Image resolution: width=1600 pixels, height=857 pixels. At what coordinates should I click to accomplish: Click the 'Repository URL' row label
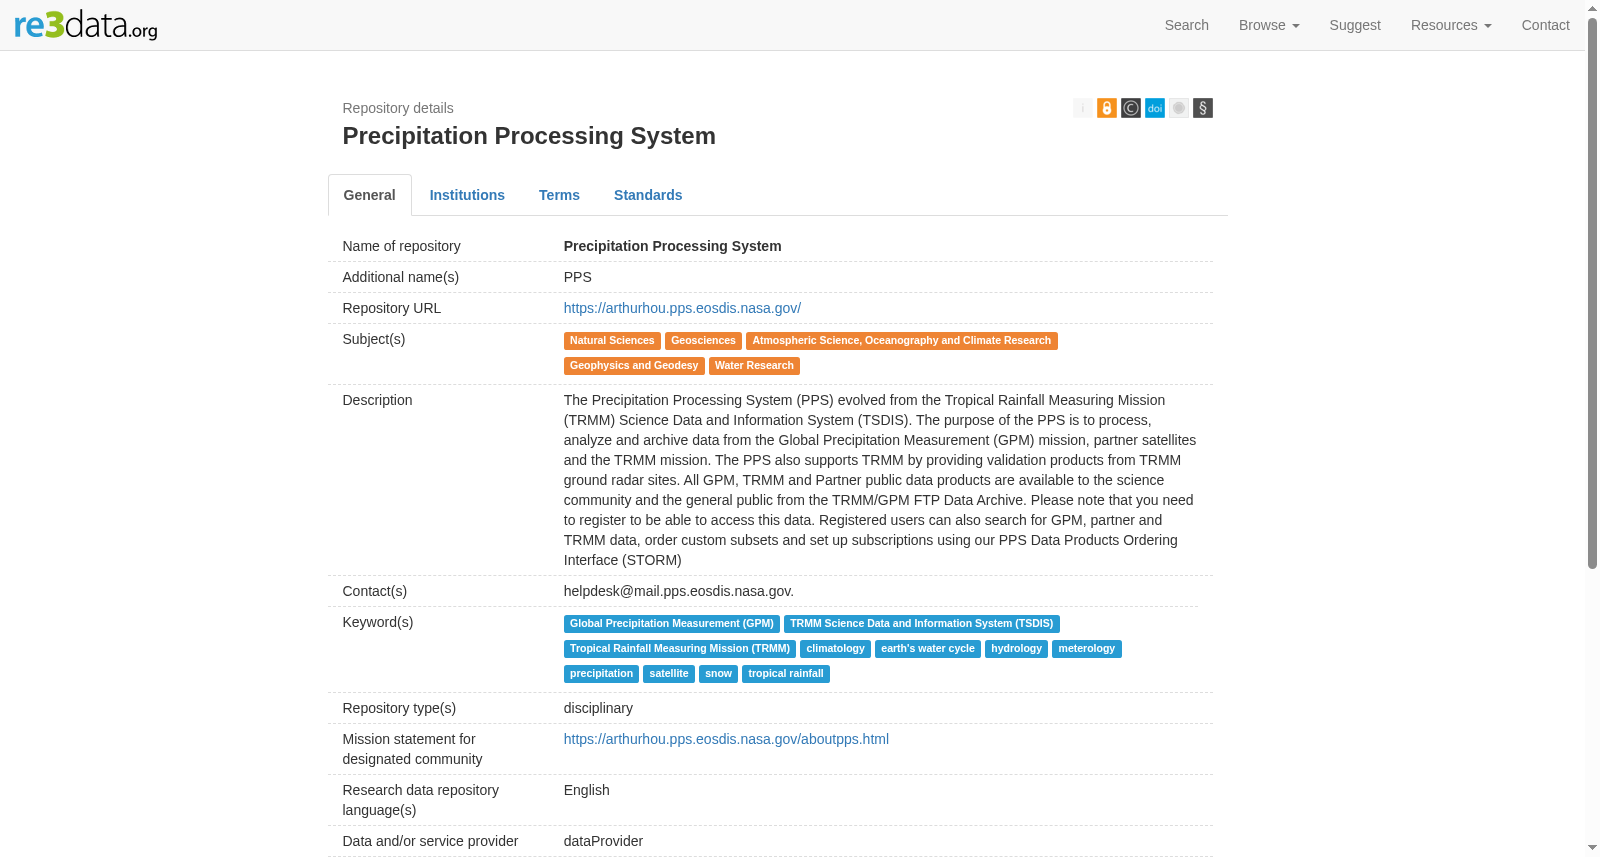click(392, 308)
